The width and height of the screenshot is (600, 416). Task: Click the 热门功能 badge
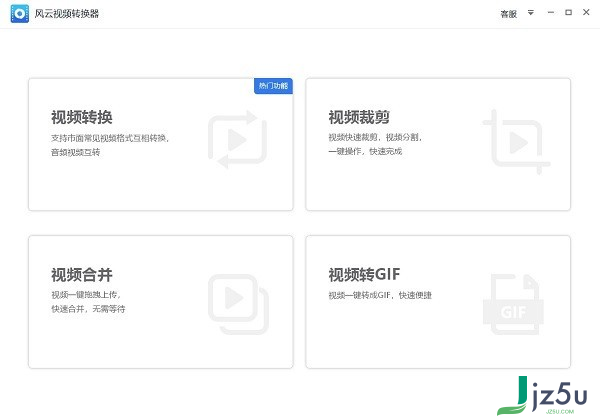pos(273,86)
